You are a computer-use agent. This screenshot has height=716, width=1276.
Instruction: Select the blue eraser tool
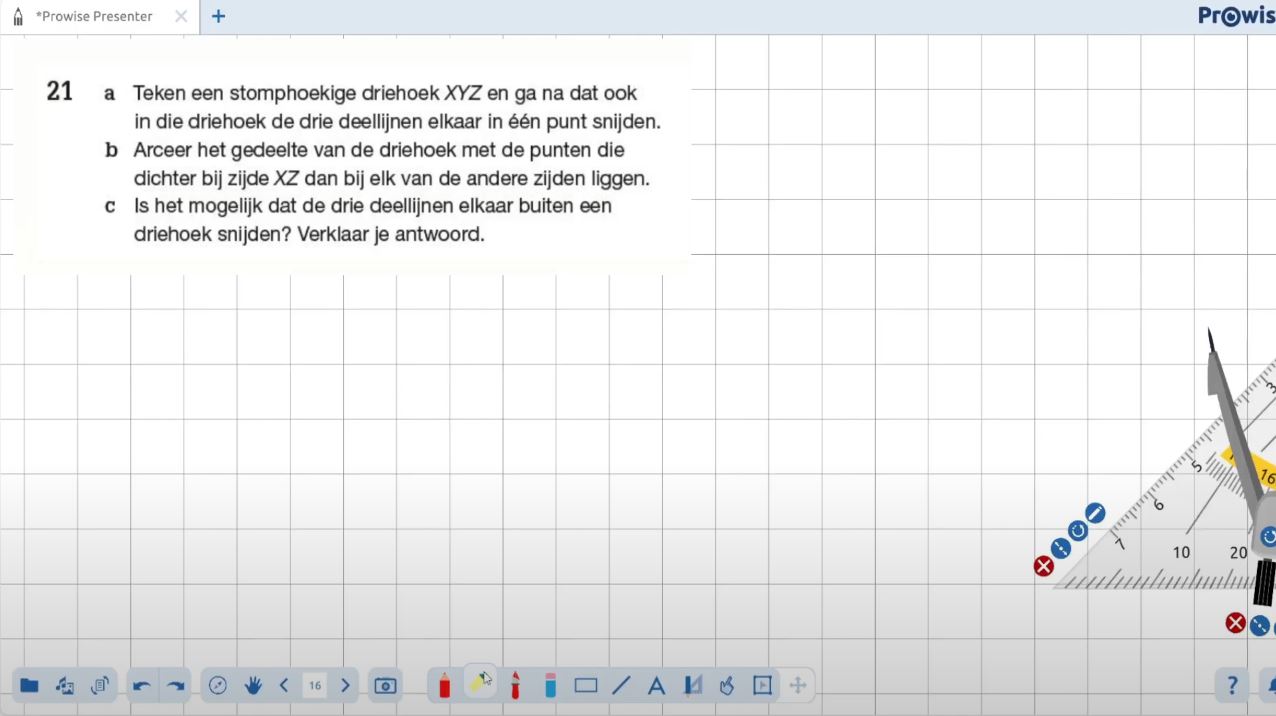(550, 685)
